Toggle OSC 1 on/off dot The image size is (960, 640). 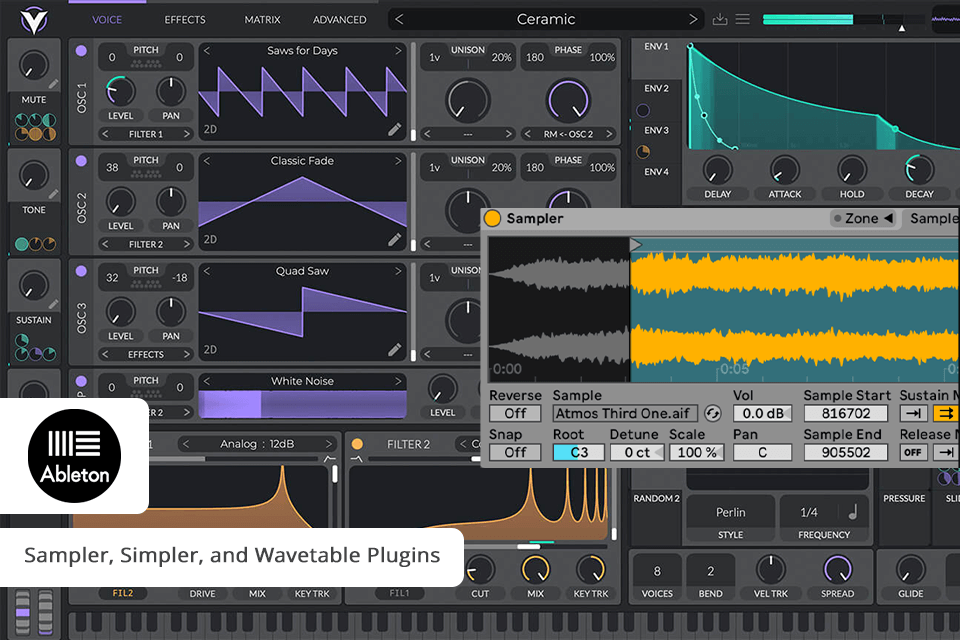(81, 51)
